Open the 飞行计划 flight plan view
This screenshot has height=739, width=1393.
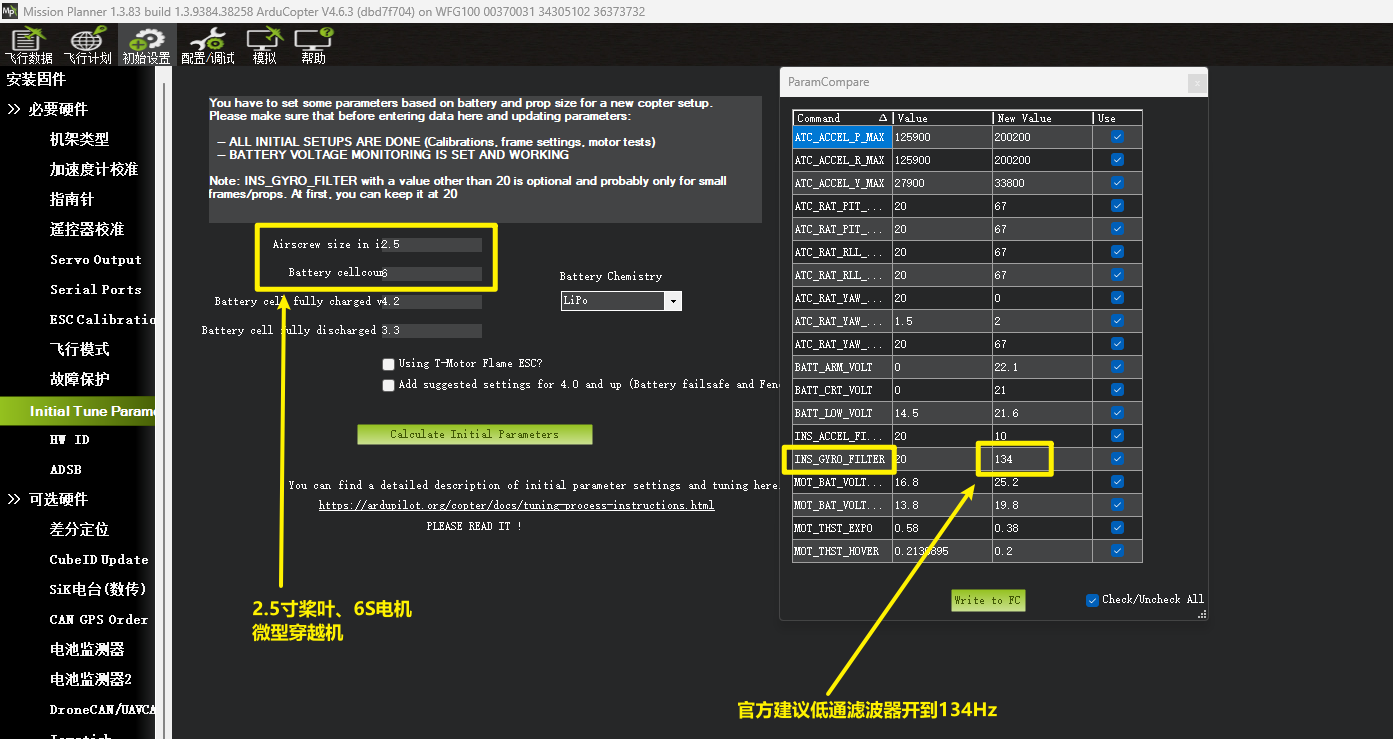point(87,45)
